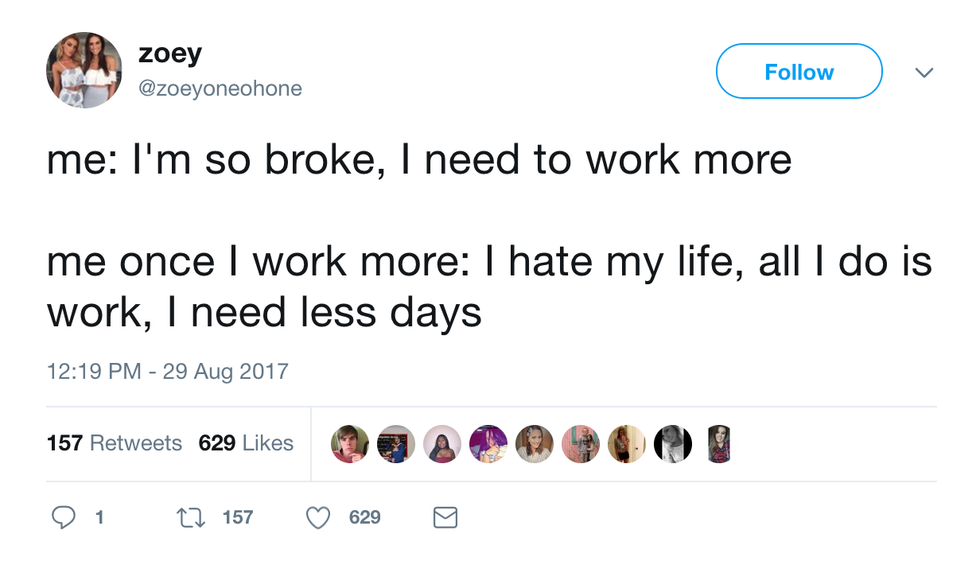This screenshot has width=980, height=562.
Task: Open the zoey display name link
Action: (170, 56)
